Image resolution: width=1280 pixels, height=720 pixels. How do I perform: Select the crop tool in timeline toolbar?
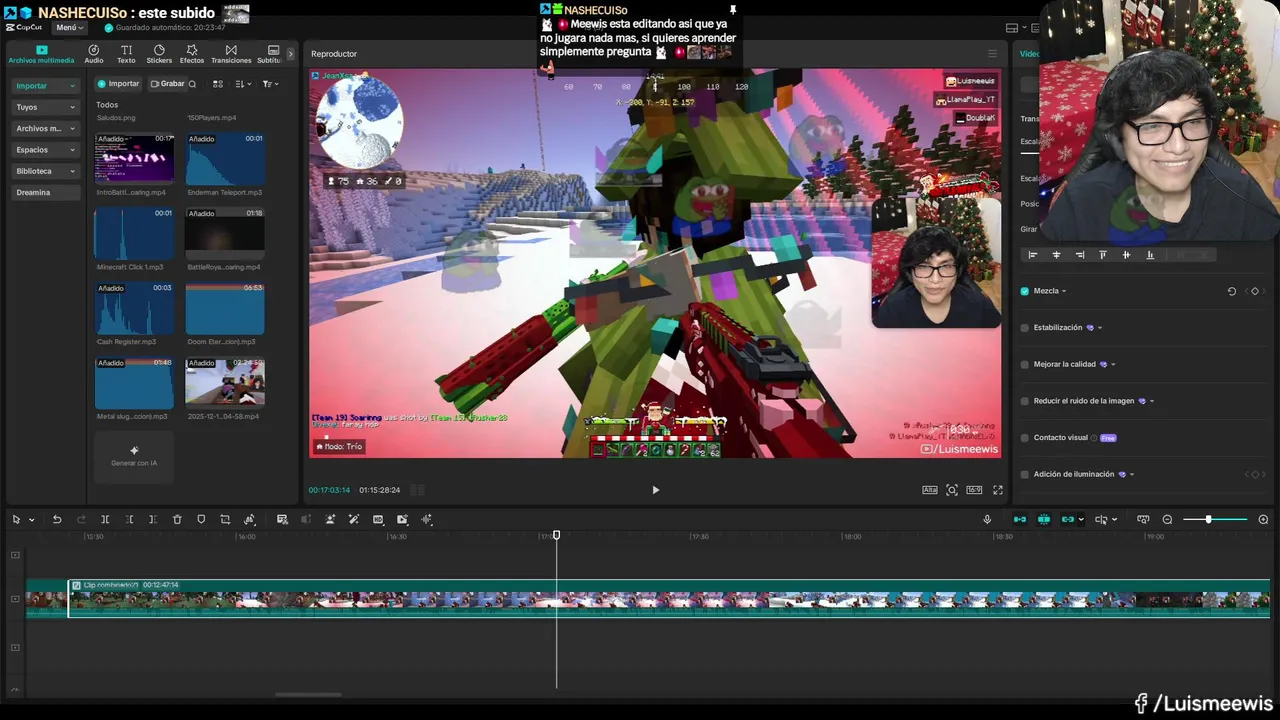pyautogui.click(x=225, y=519)
